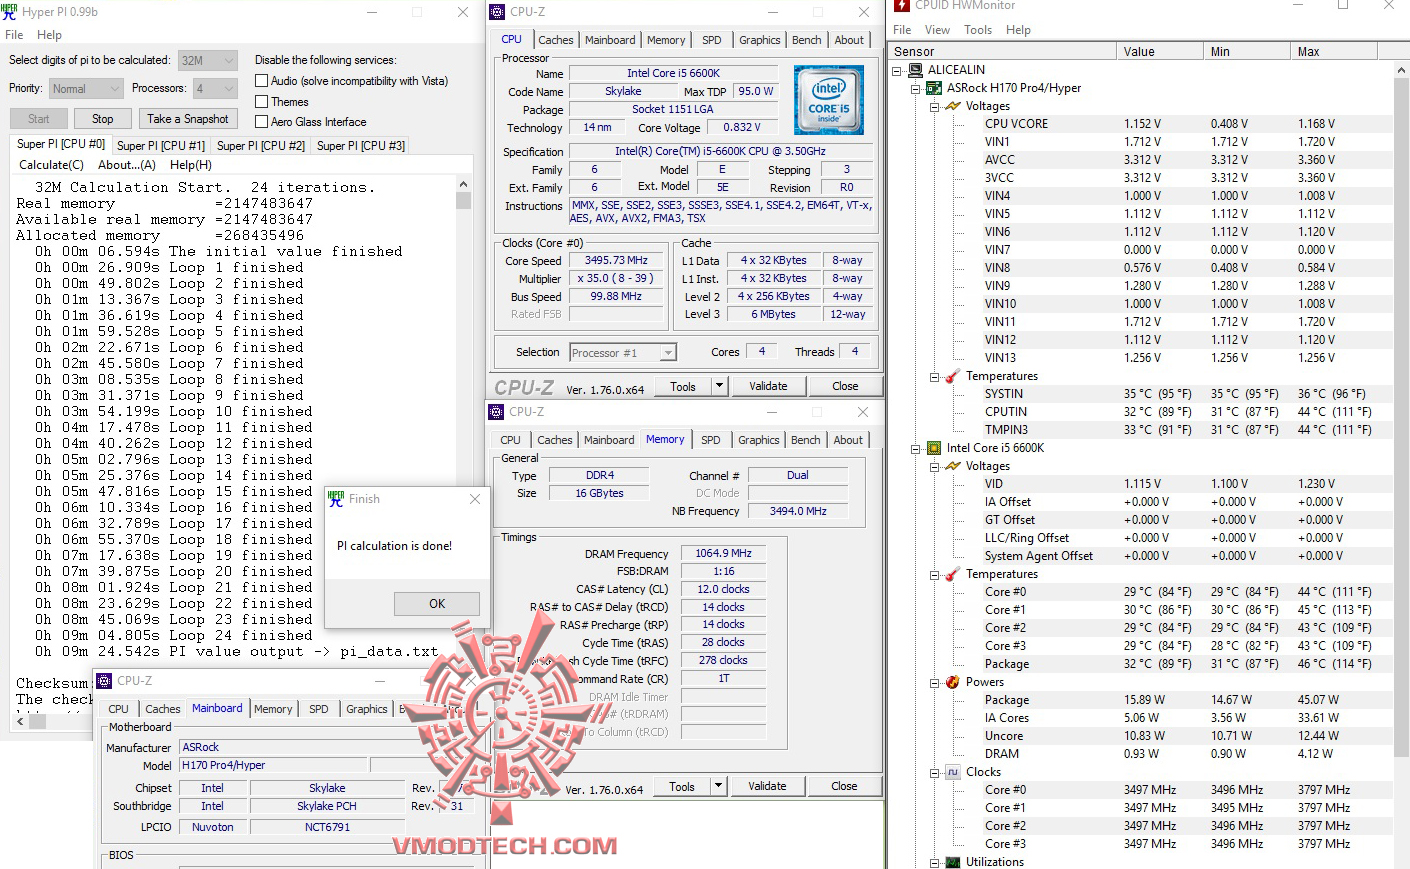This screenshot has width=1410, height=869.
Task: Click Close in the Memory CPU-Z window
Action: coord(844,786)
